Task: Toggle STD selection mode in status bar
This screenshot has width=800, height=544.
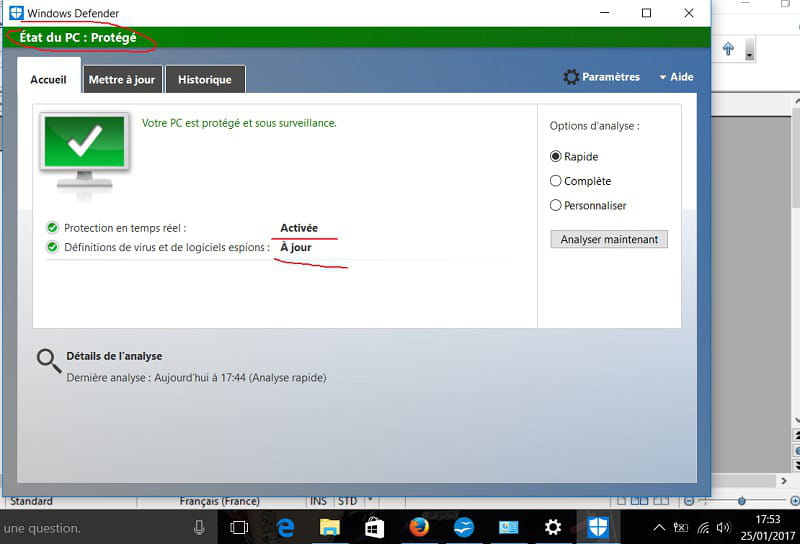Action: 347,501
